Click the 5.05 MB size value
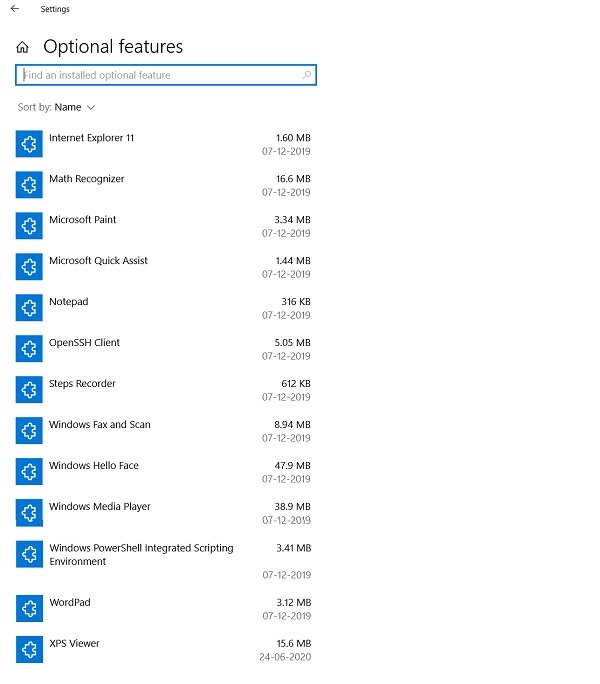This screenshot has height=684, width=600. click(292, 343)
